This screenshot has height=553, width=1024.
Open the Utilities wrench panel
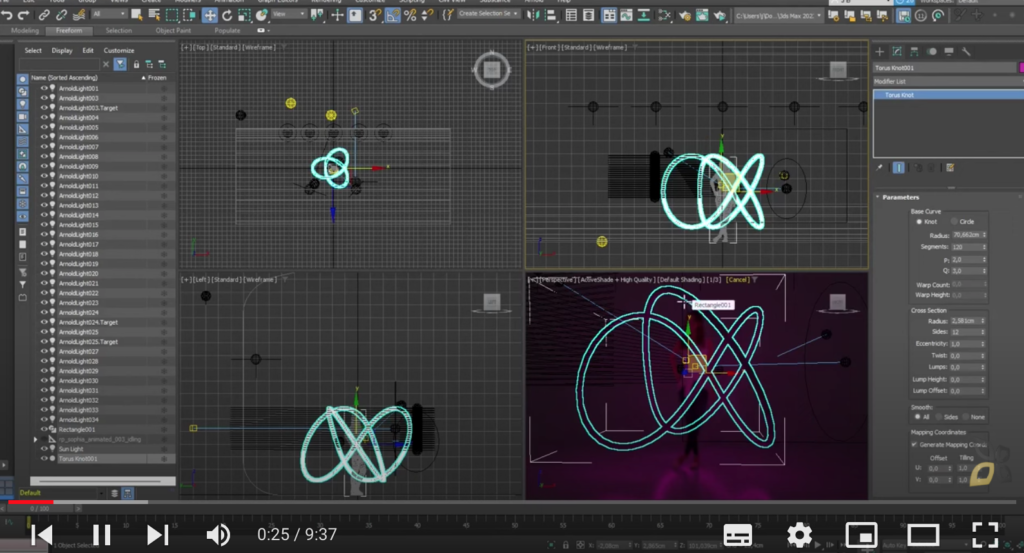[x=966, y=52]
